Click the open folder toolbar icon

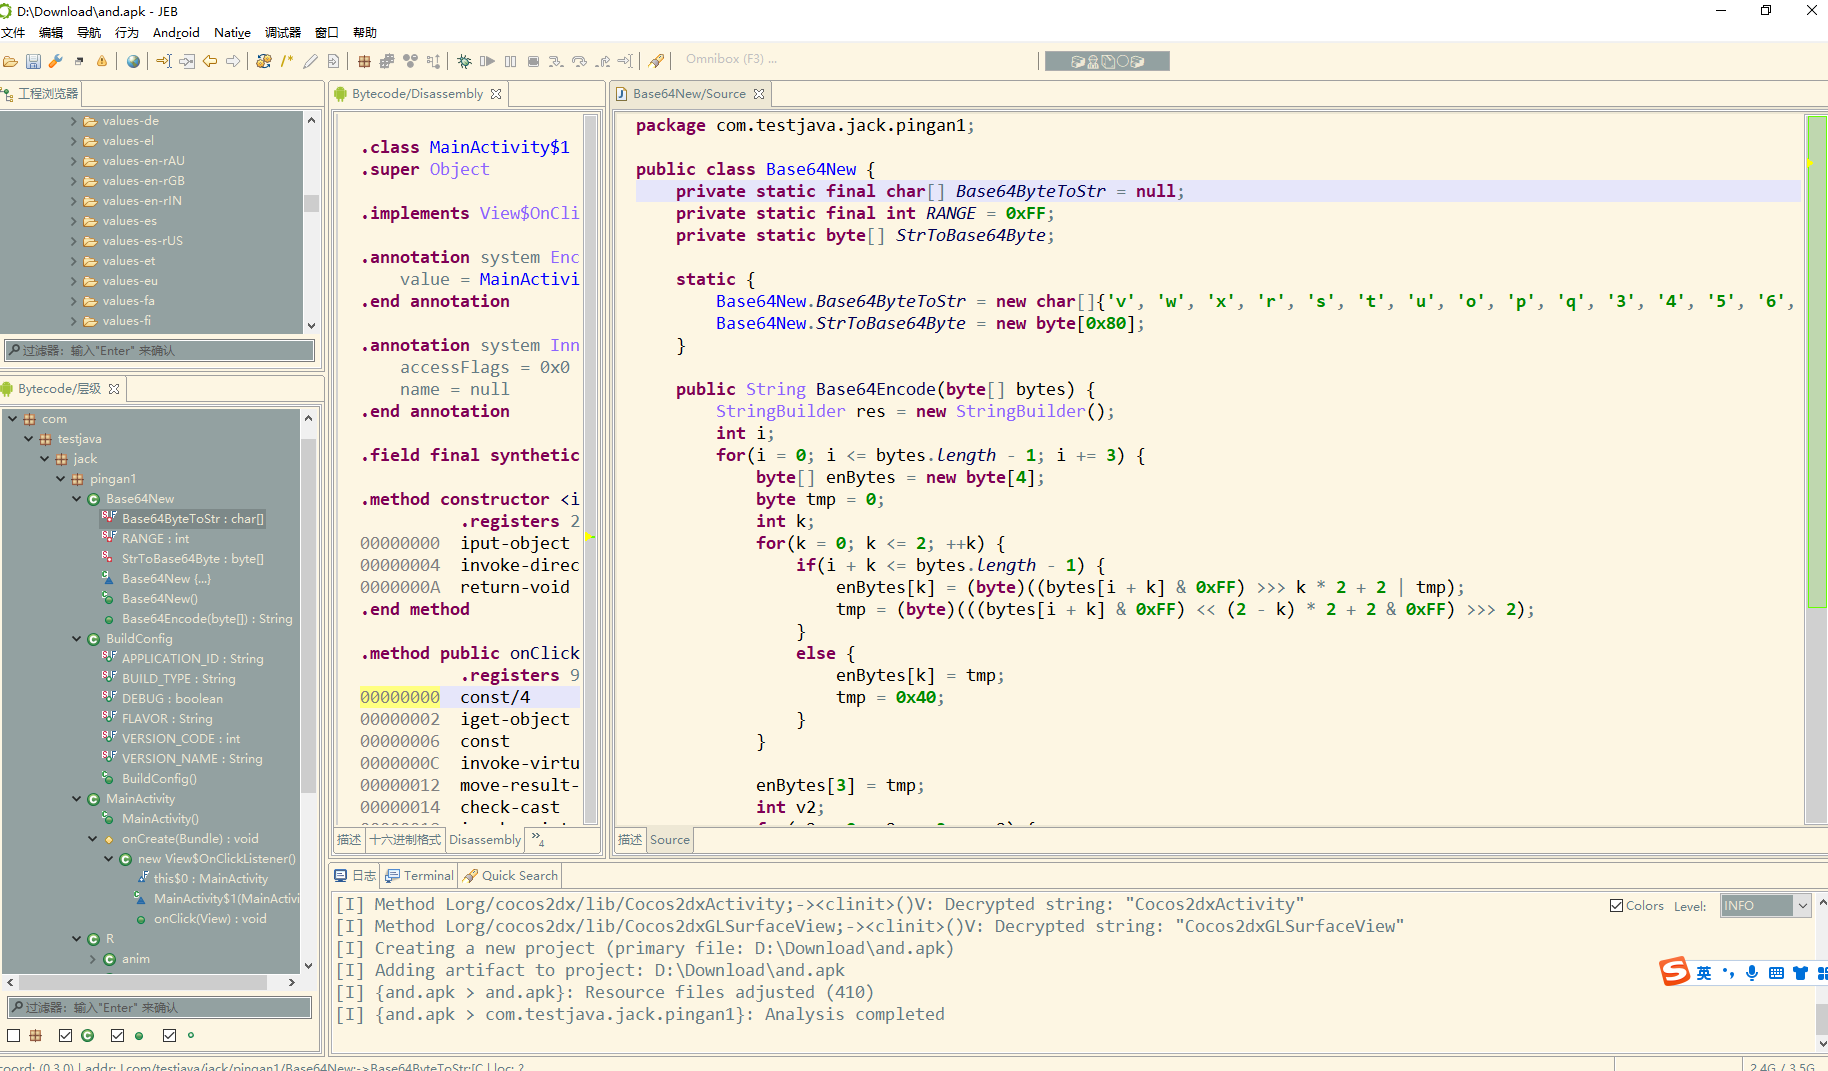[10, 61]
